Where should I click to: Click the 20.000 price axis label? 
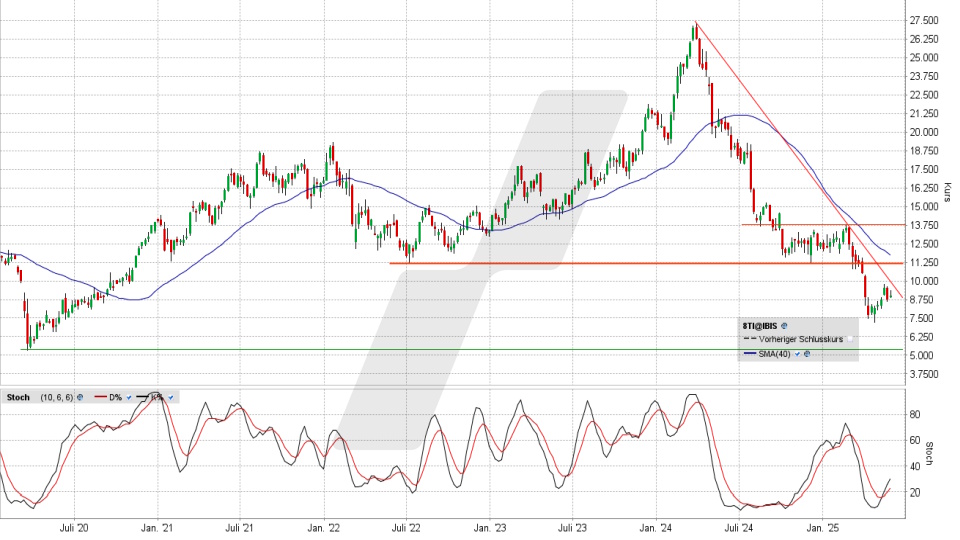point(924,132)
